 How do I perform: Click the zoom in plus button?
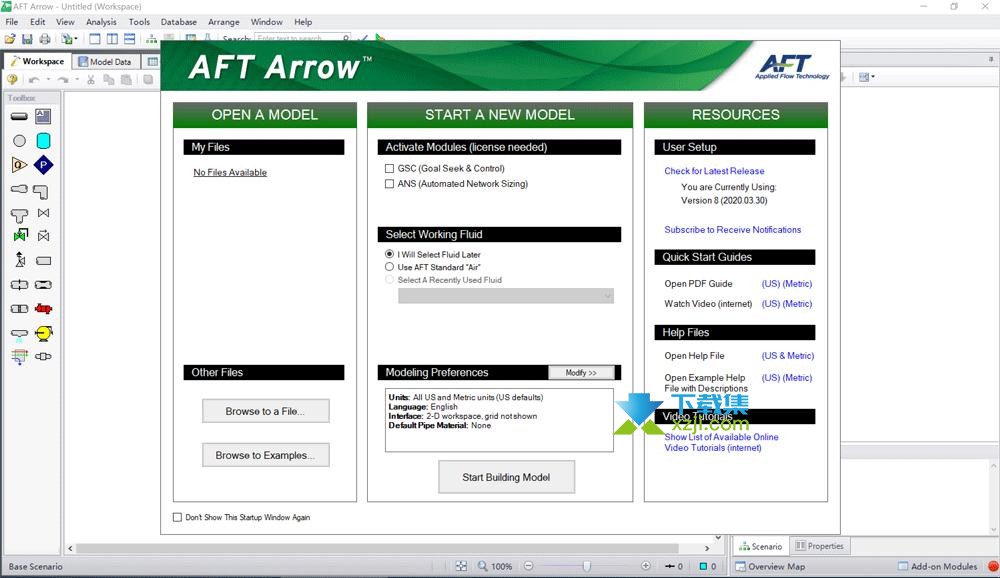pos(646,566)
